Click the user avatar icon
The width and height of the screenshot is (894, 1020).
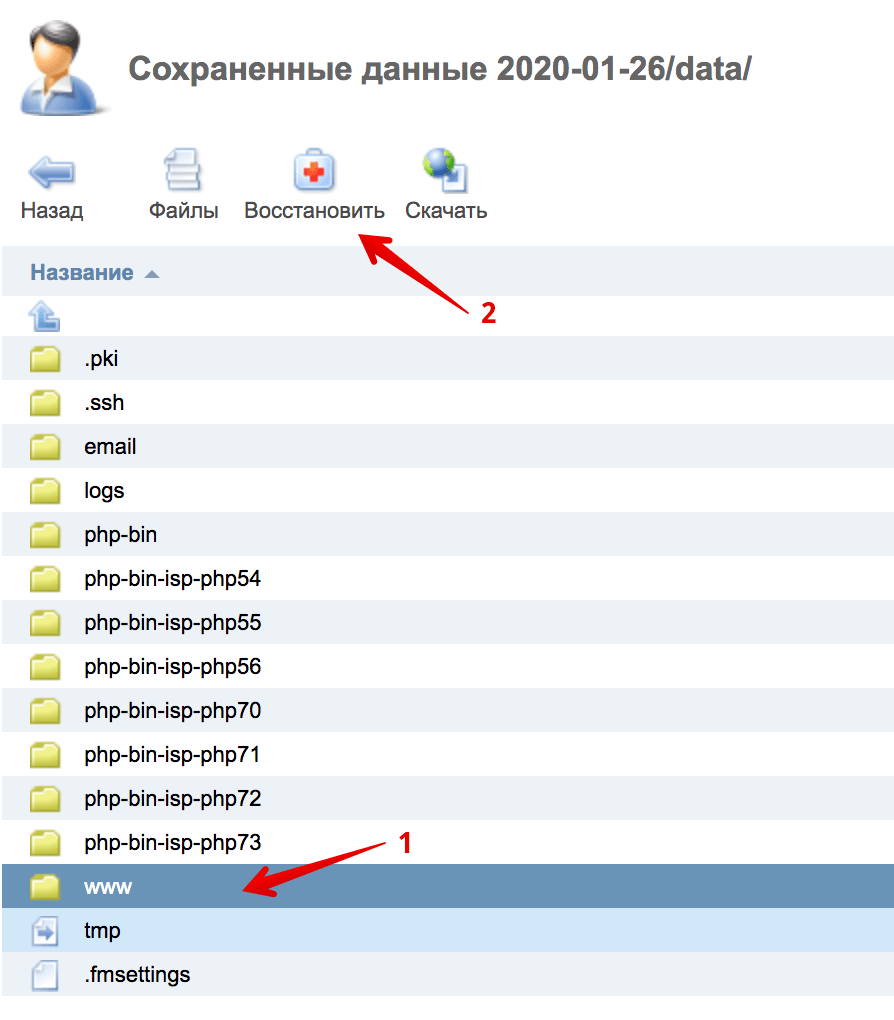pyautogui.click(x=61, y=68)
